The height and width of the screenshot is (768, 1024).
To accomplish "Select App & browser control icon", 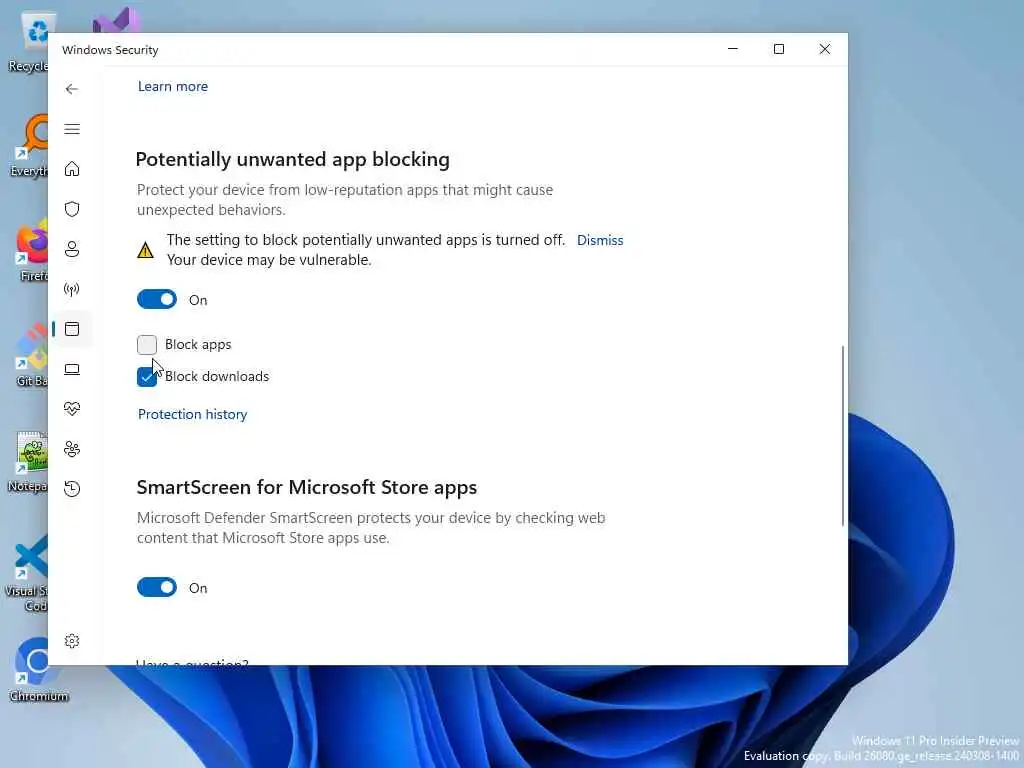I will pos(72,329).
